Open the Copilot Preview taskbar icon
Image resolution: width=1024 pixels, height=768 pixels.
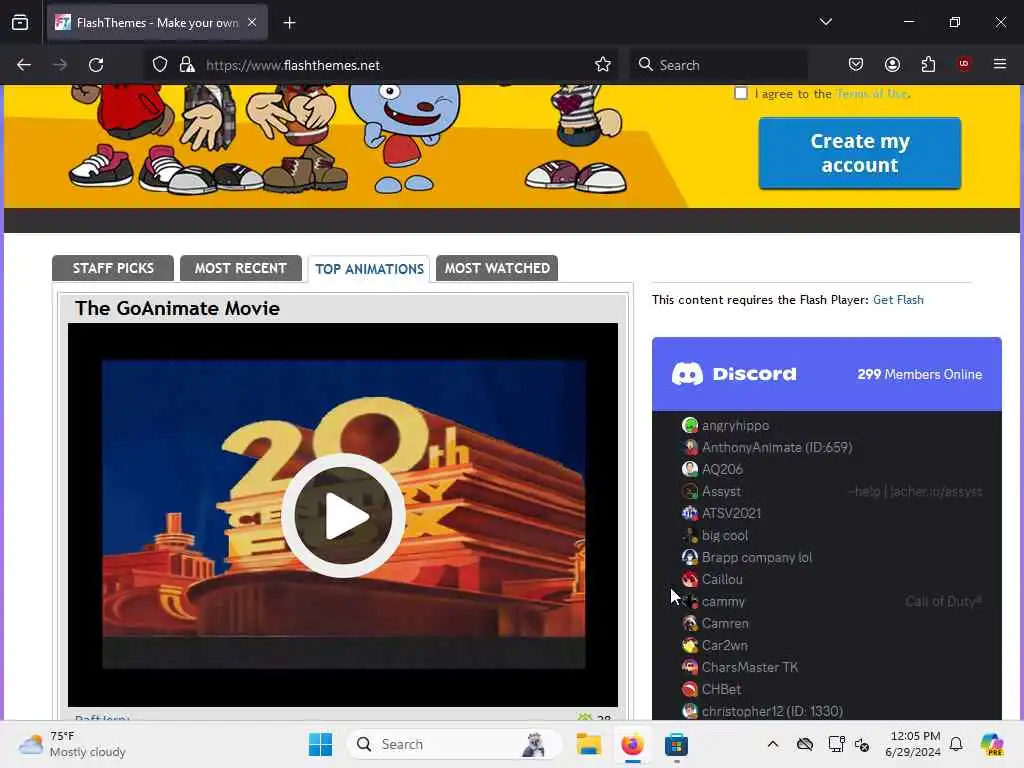click(991, 744)
